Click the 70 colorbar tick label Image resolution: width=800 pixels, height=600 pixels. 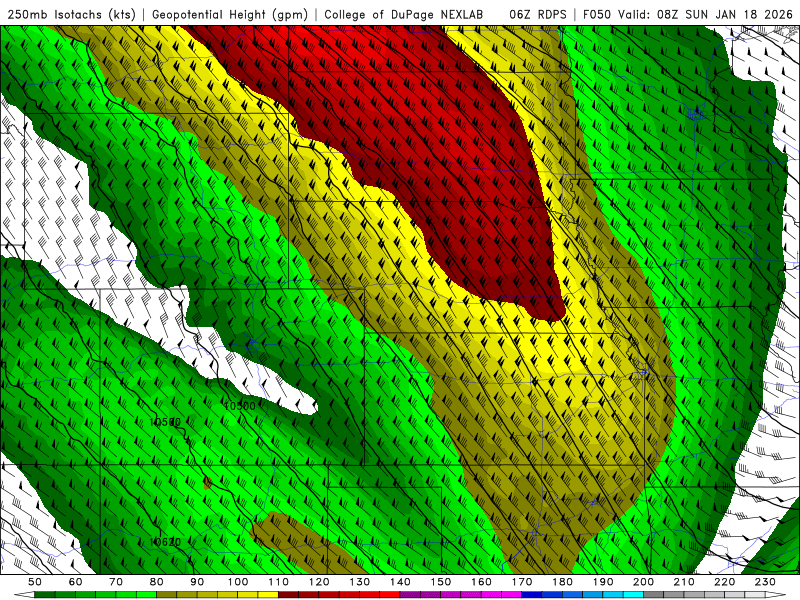point(116,582)
